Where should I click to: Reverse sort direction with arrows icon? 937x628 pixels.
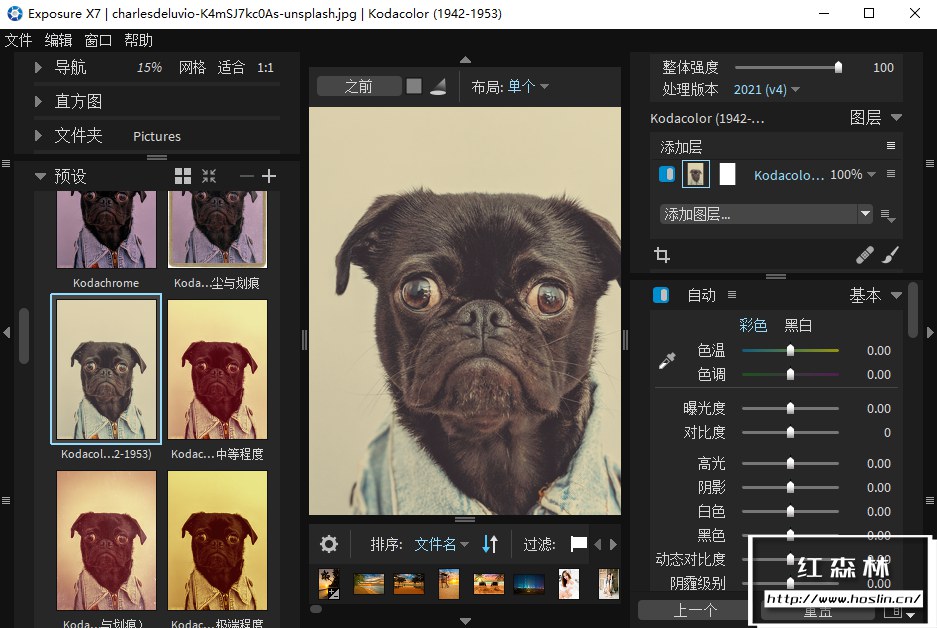(490, 544)
